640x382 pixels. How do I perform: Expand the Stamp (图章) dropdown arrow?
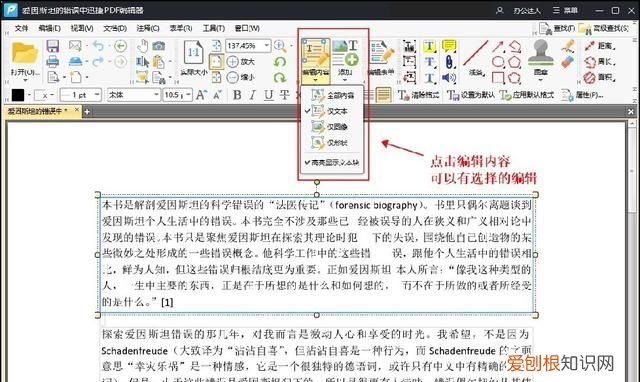540,80
